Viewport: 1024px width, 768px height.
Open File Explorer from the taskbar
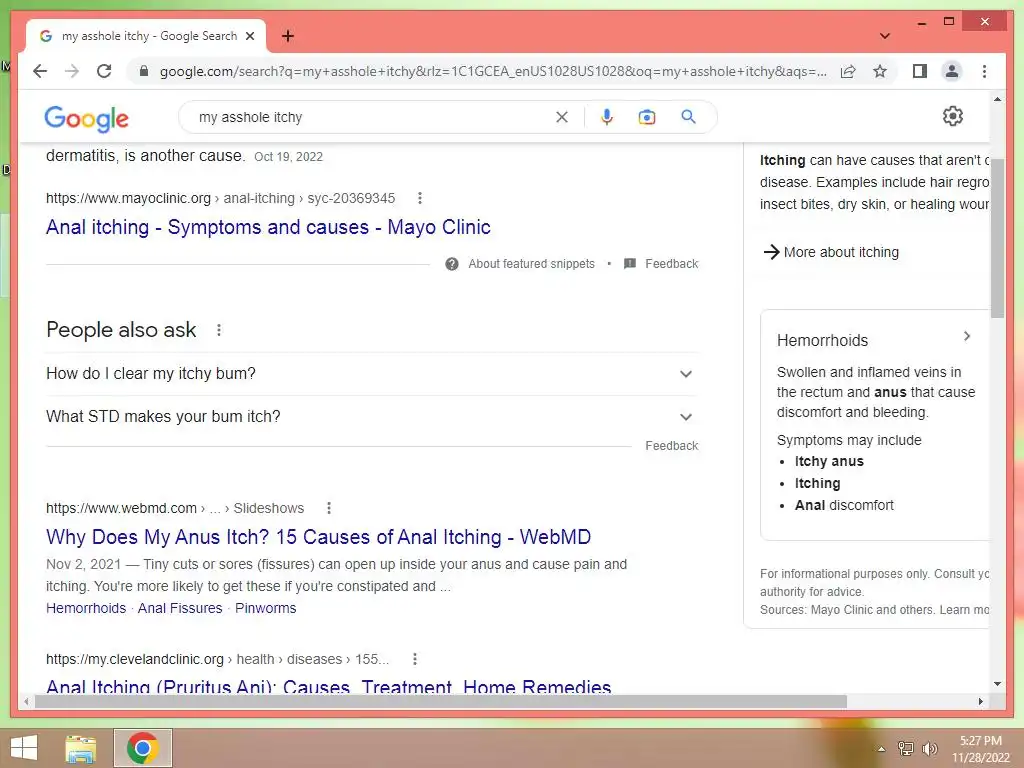(81, 748)
